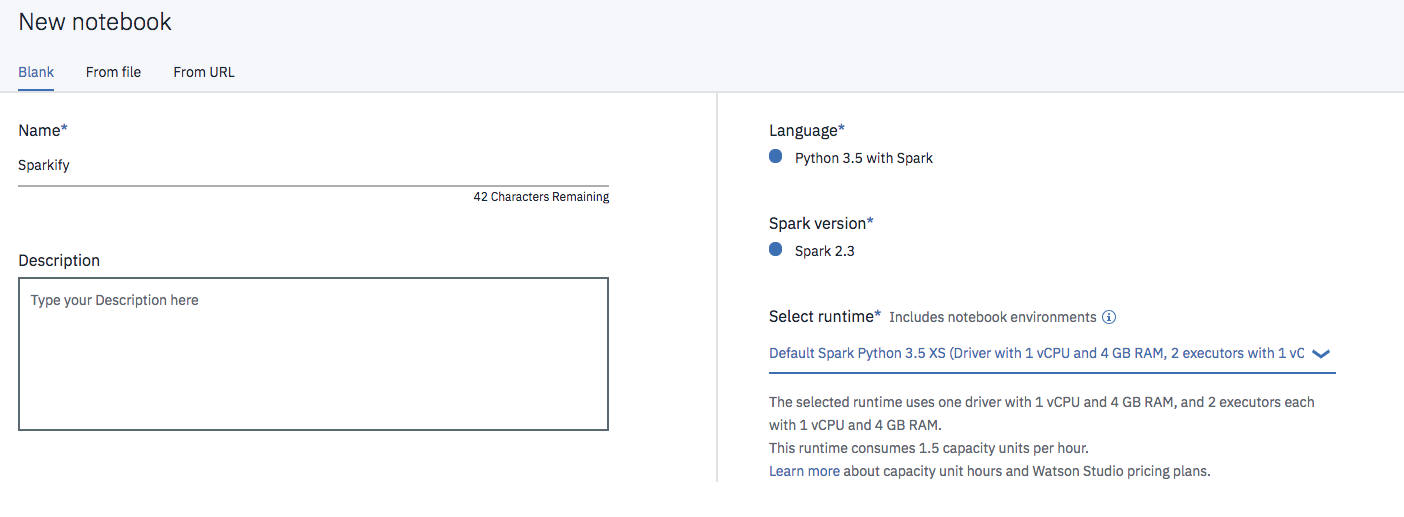This screenshot has width=1404, height=517.
Task: Select the Spark 2.3 version option
Action: pyautogui.click(x=776, y=250)
